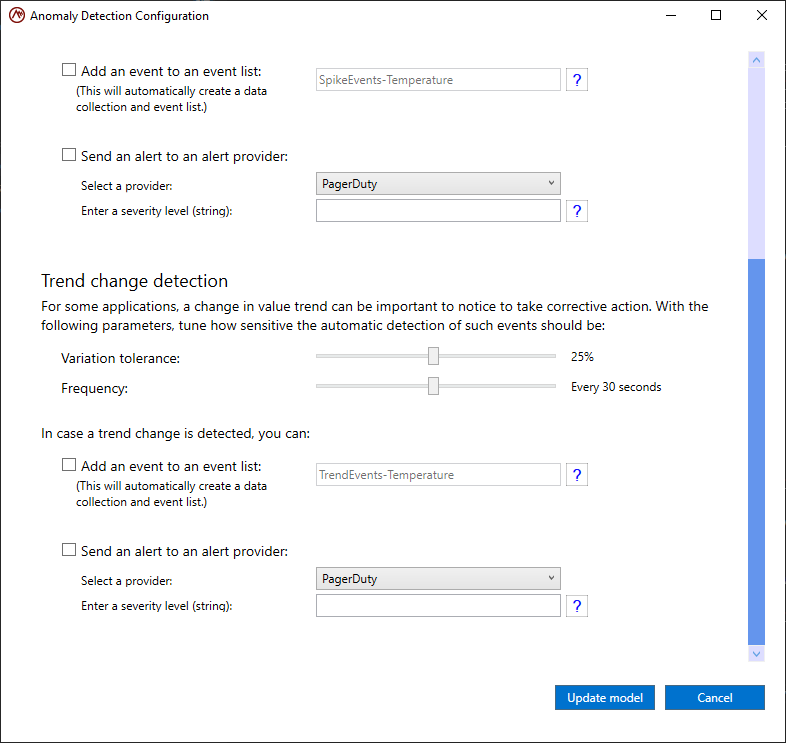Screen dimensions: 786x743
Task: Click the scrollbar up arrow
Action: (756, 60)
